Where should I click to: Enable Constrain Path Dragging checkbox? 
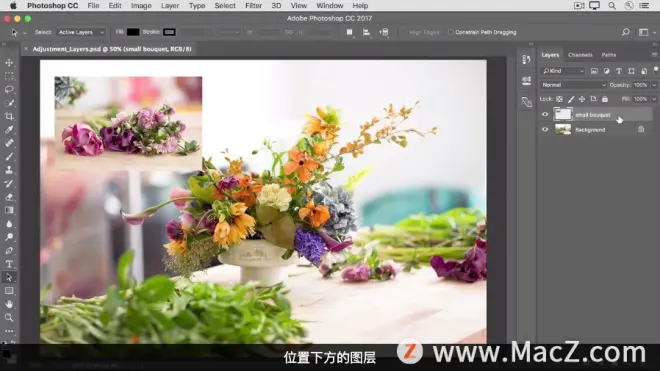(450, 32)
